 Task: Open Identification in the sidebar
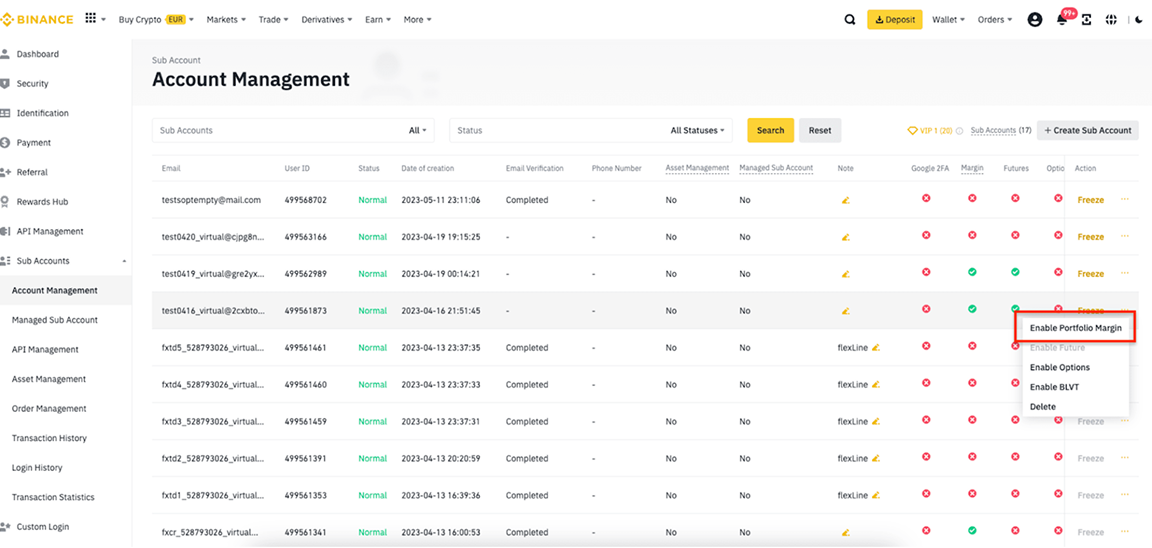click(x=43, y=113)
